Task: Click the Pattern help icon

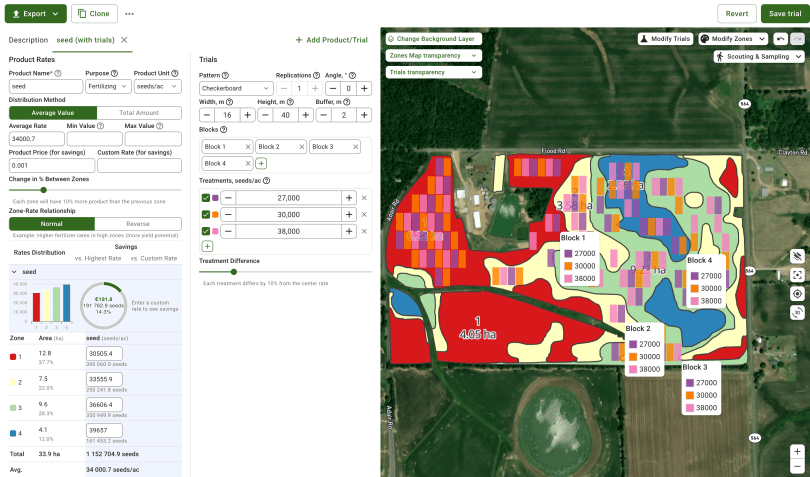Action: (x=225, y=75)
